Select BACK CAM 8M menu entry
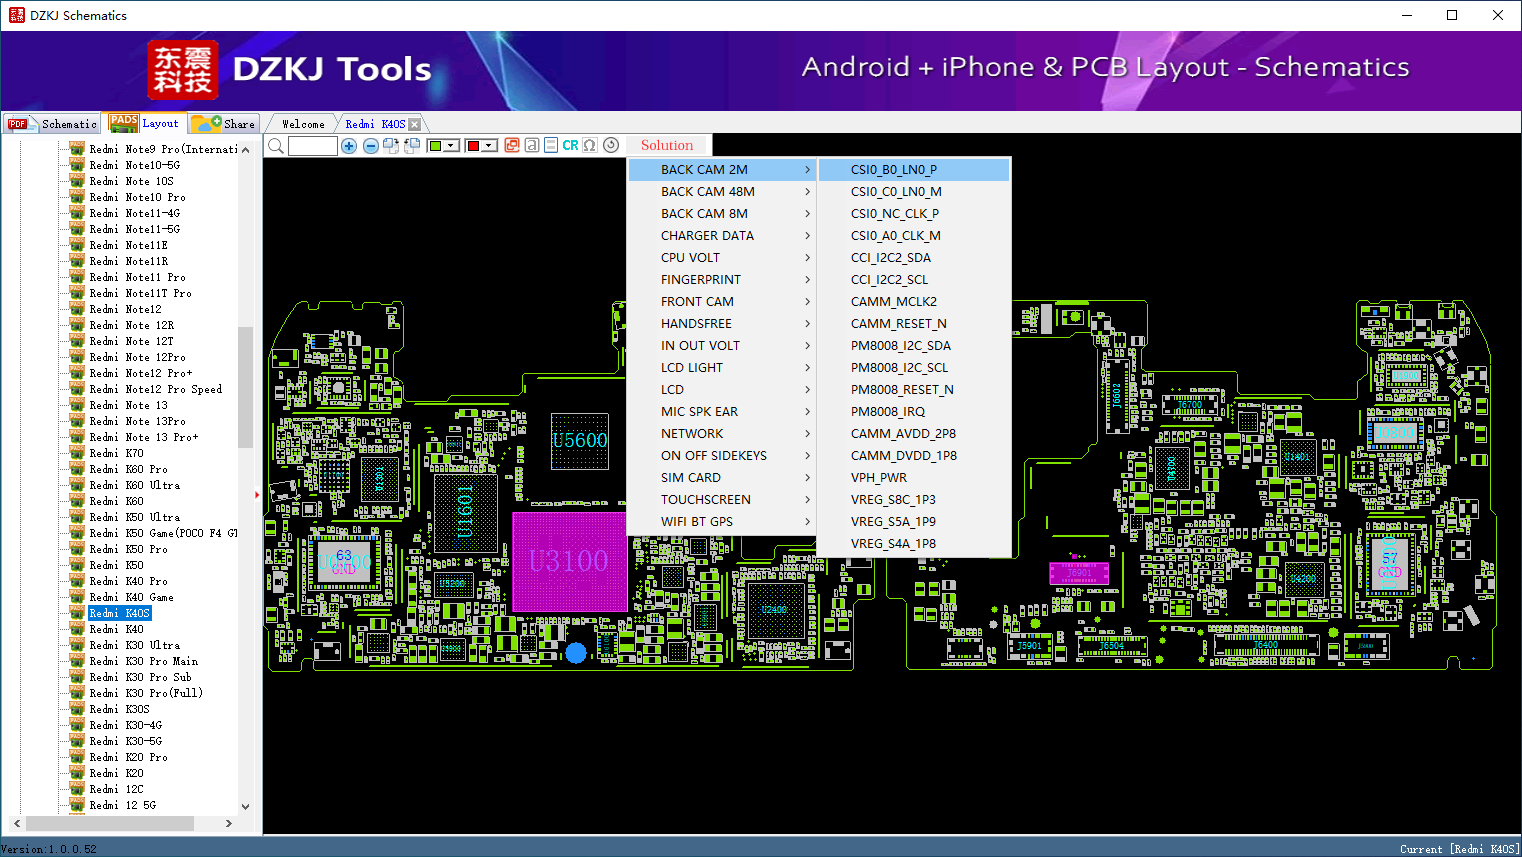The width and height of the screenshot is (1522, 857). (x=721, y=214)
